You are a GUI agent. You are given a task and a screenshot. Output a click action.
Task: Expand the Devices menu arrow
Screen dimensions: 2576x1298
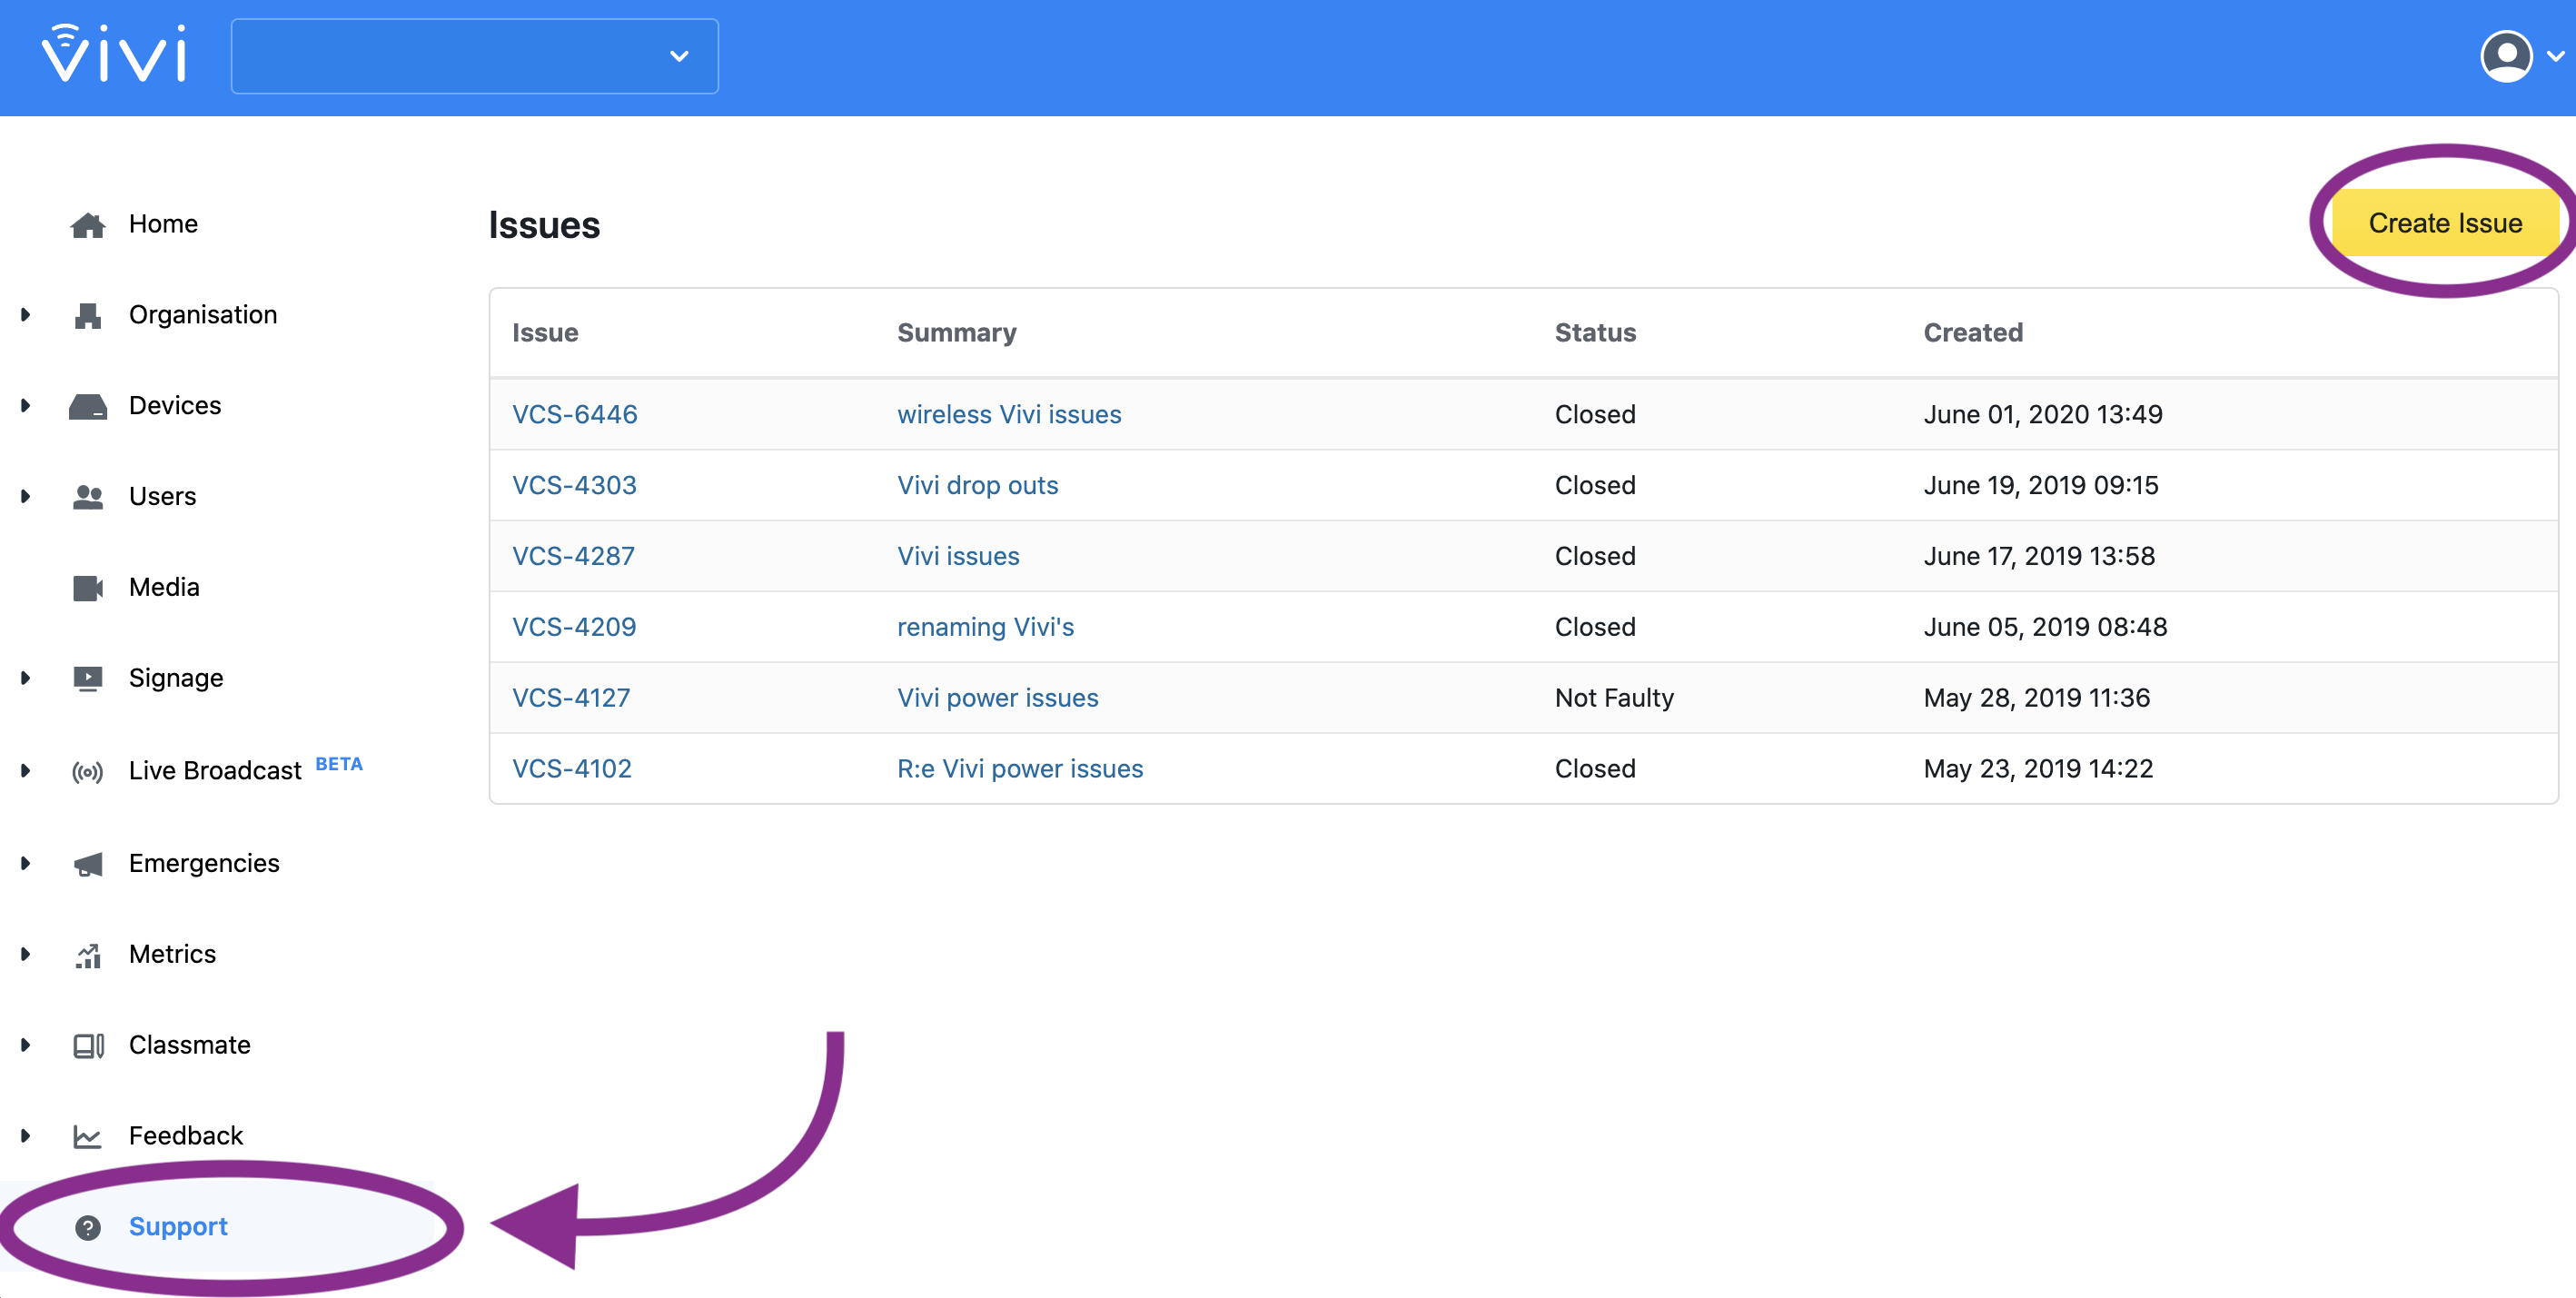[26, 406]
